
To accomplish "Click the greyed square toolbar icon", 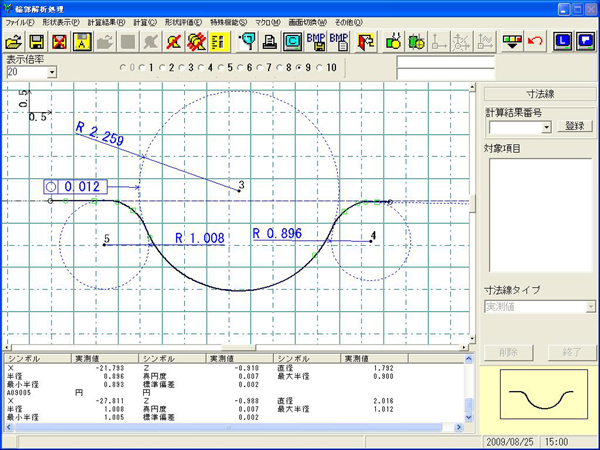I will click(128, 41).
